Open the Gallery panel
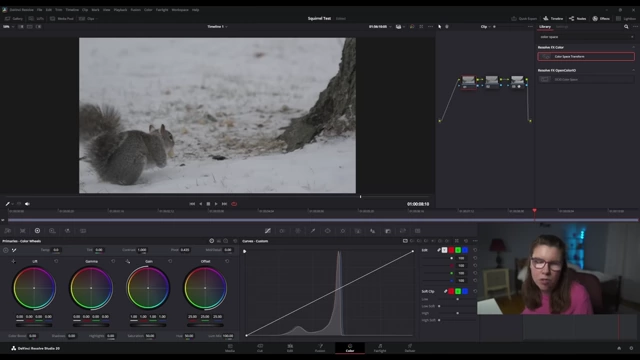640x360 pixels. [x=14, y=18]
